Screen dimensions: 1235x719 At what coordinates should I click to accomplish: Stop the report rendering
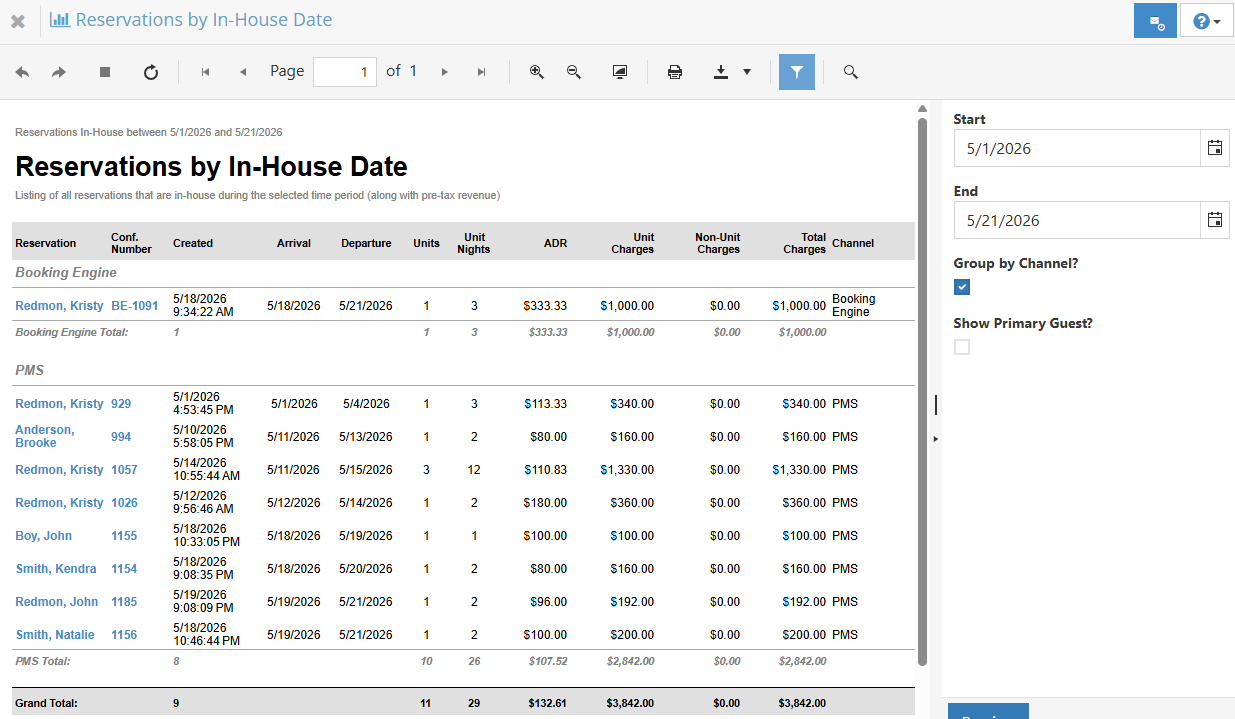[x=105, y=72]
